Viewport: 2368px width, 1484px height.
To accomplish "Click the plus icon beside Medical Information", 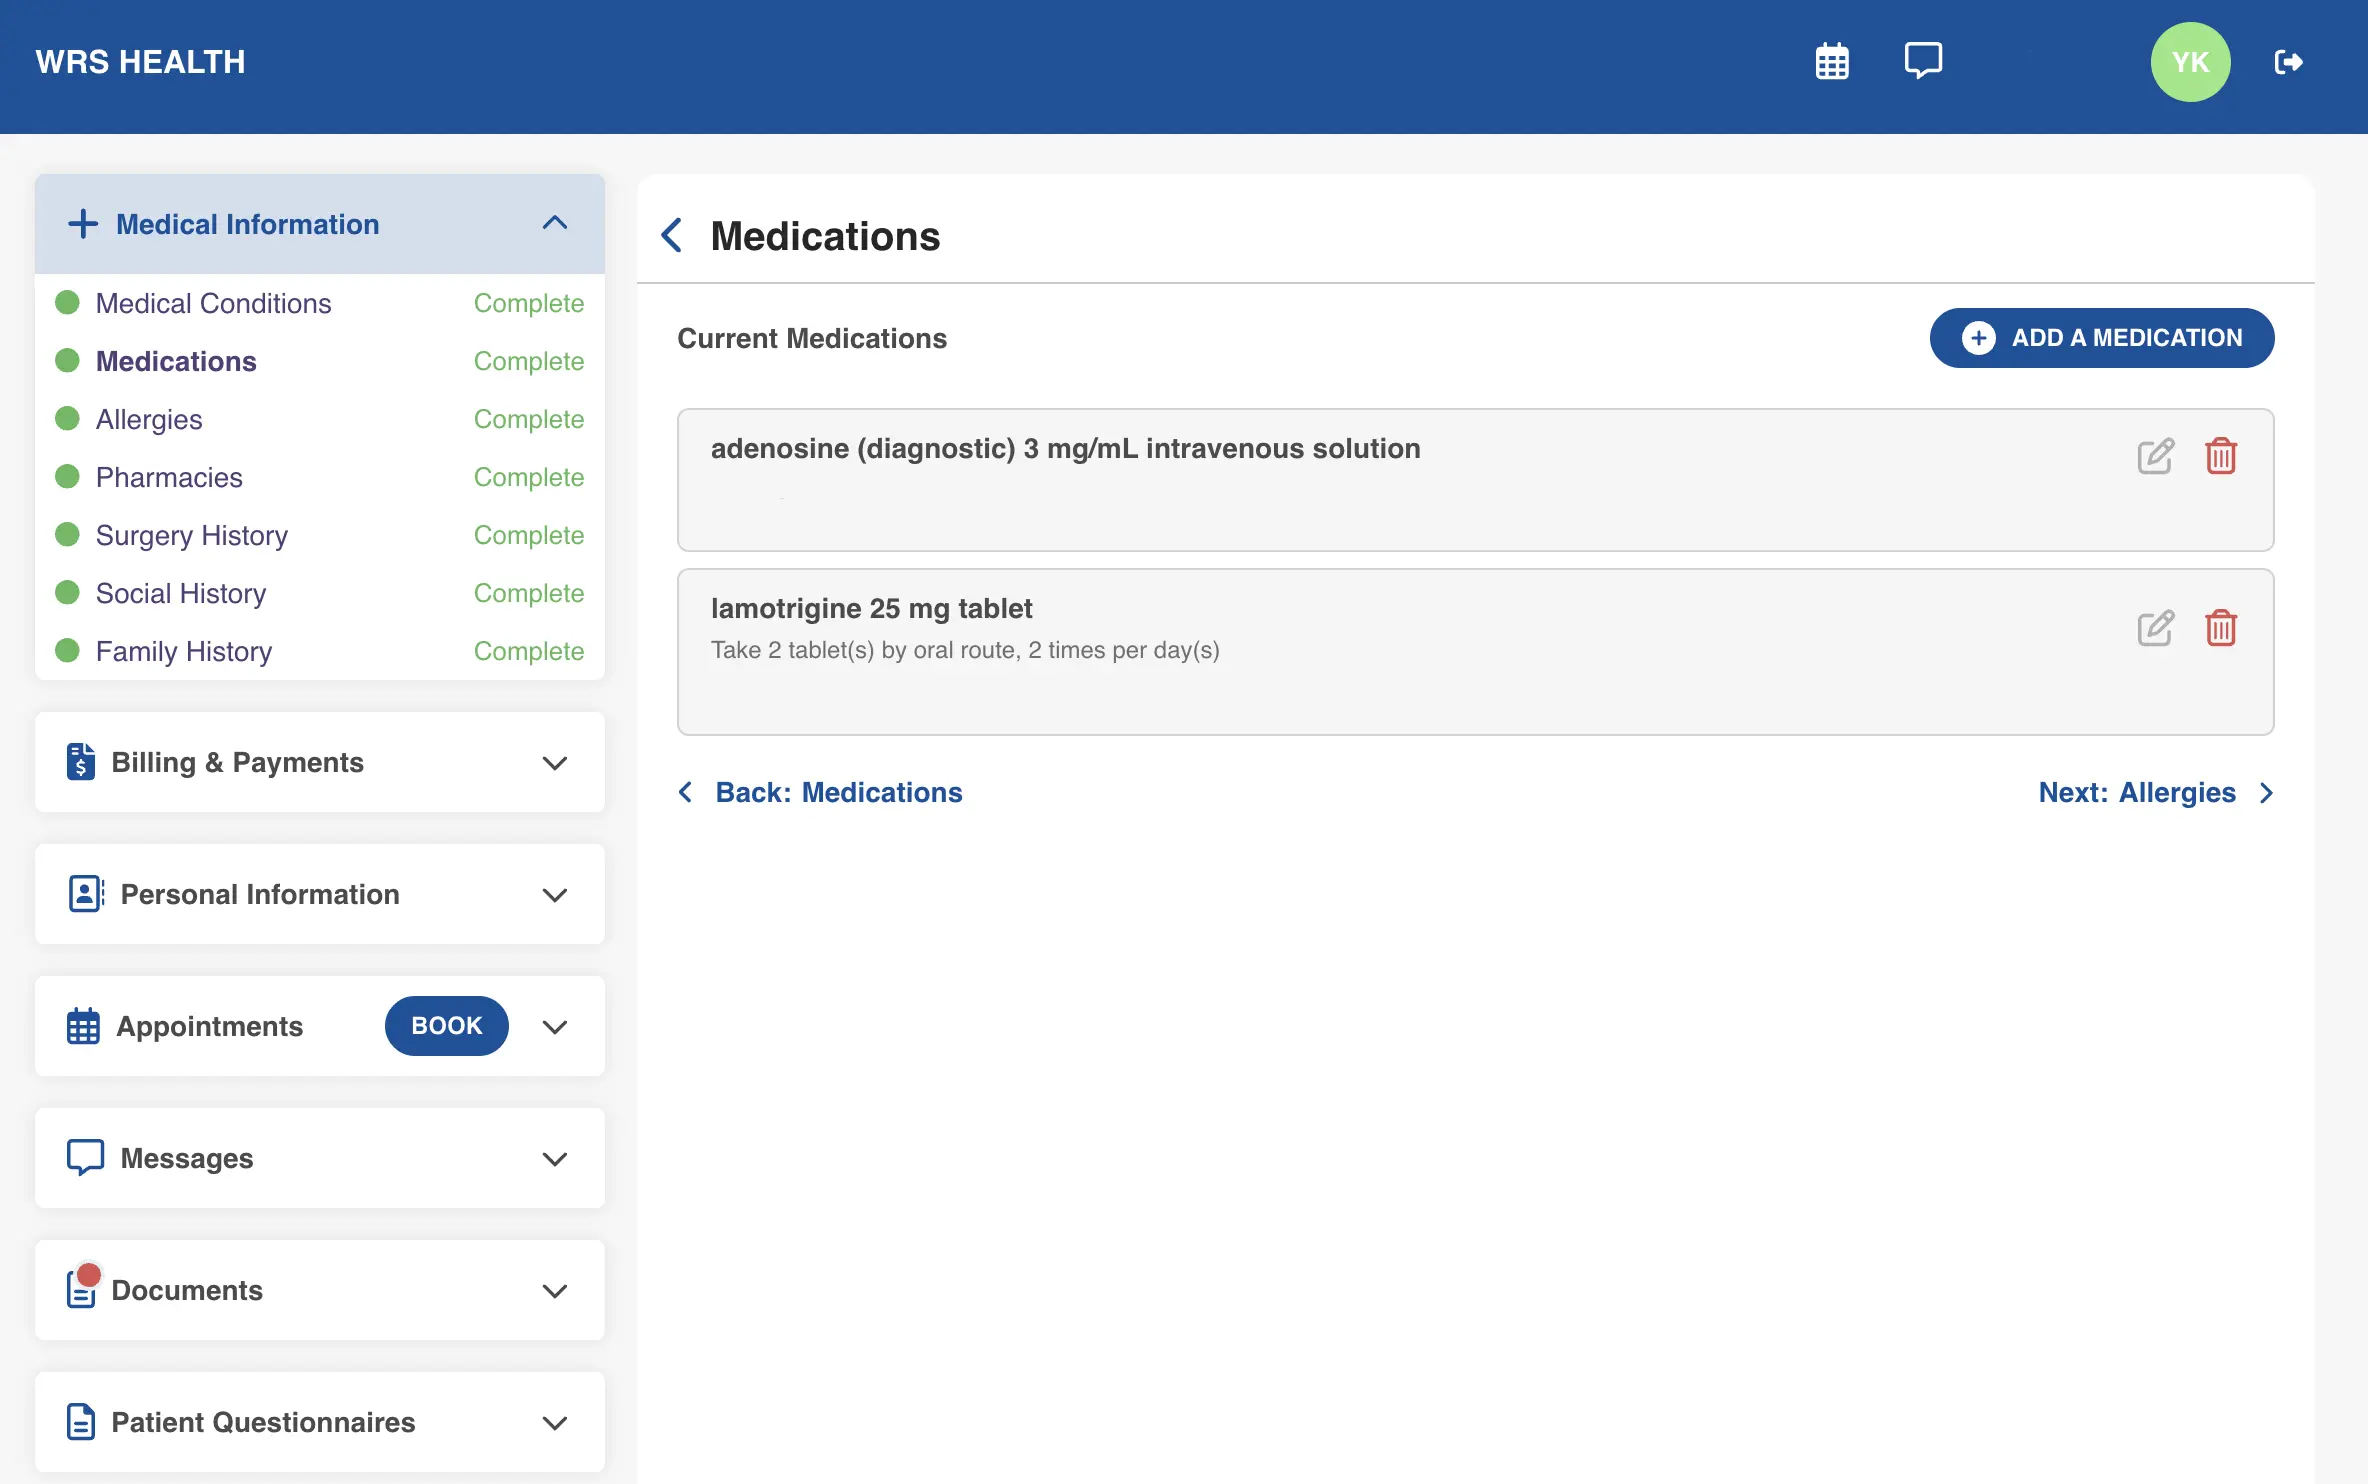I will 83,224.
